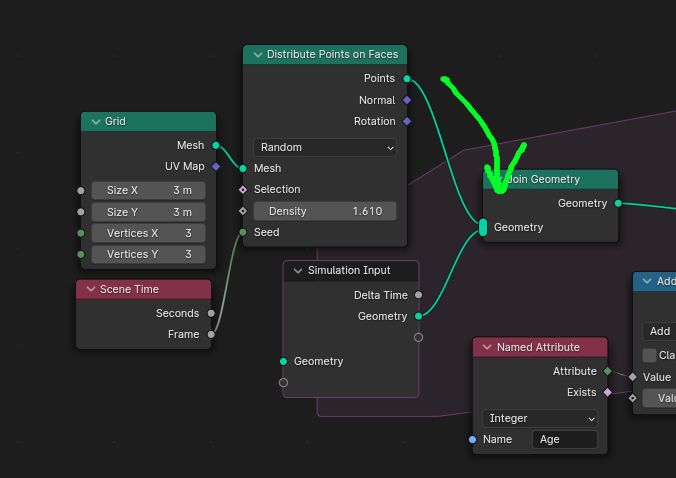Click the Vertices Y input socket
Screen dimensions: 676x478
click(81, 254)
